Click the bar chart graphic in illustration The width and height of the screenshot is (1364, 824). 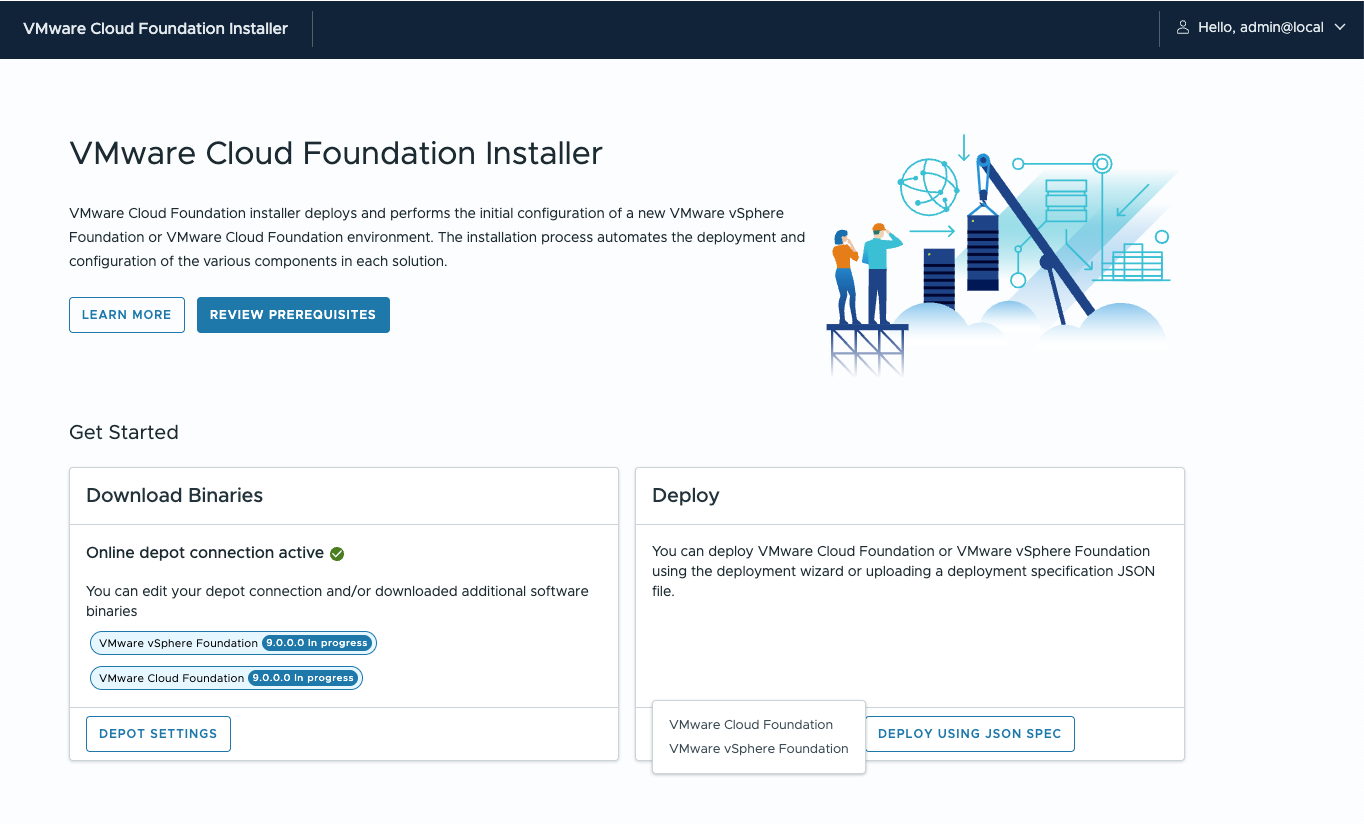point(1131,263)
